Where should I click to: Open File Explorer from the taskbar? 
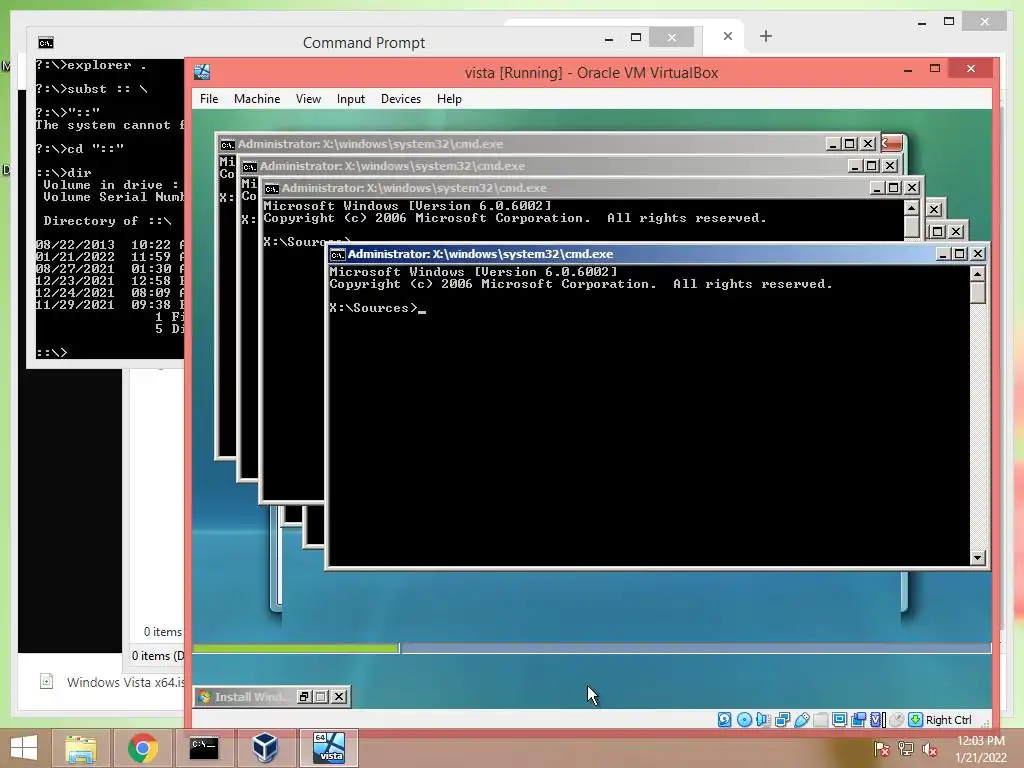coord(81,748)
